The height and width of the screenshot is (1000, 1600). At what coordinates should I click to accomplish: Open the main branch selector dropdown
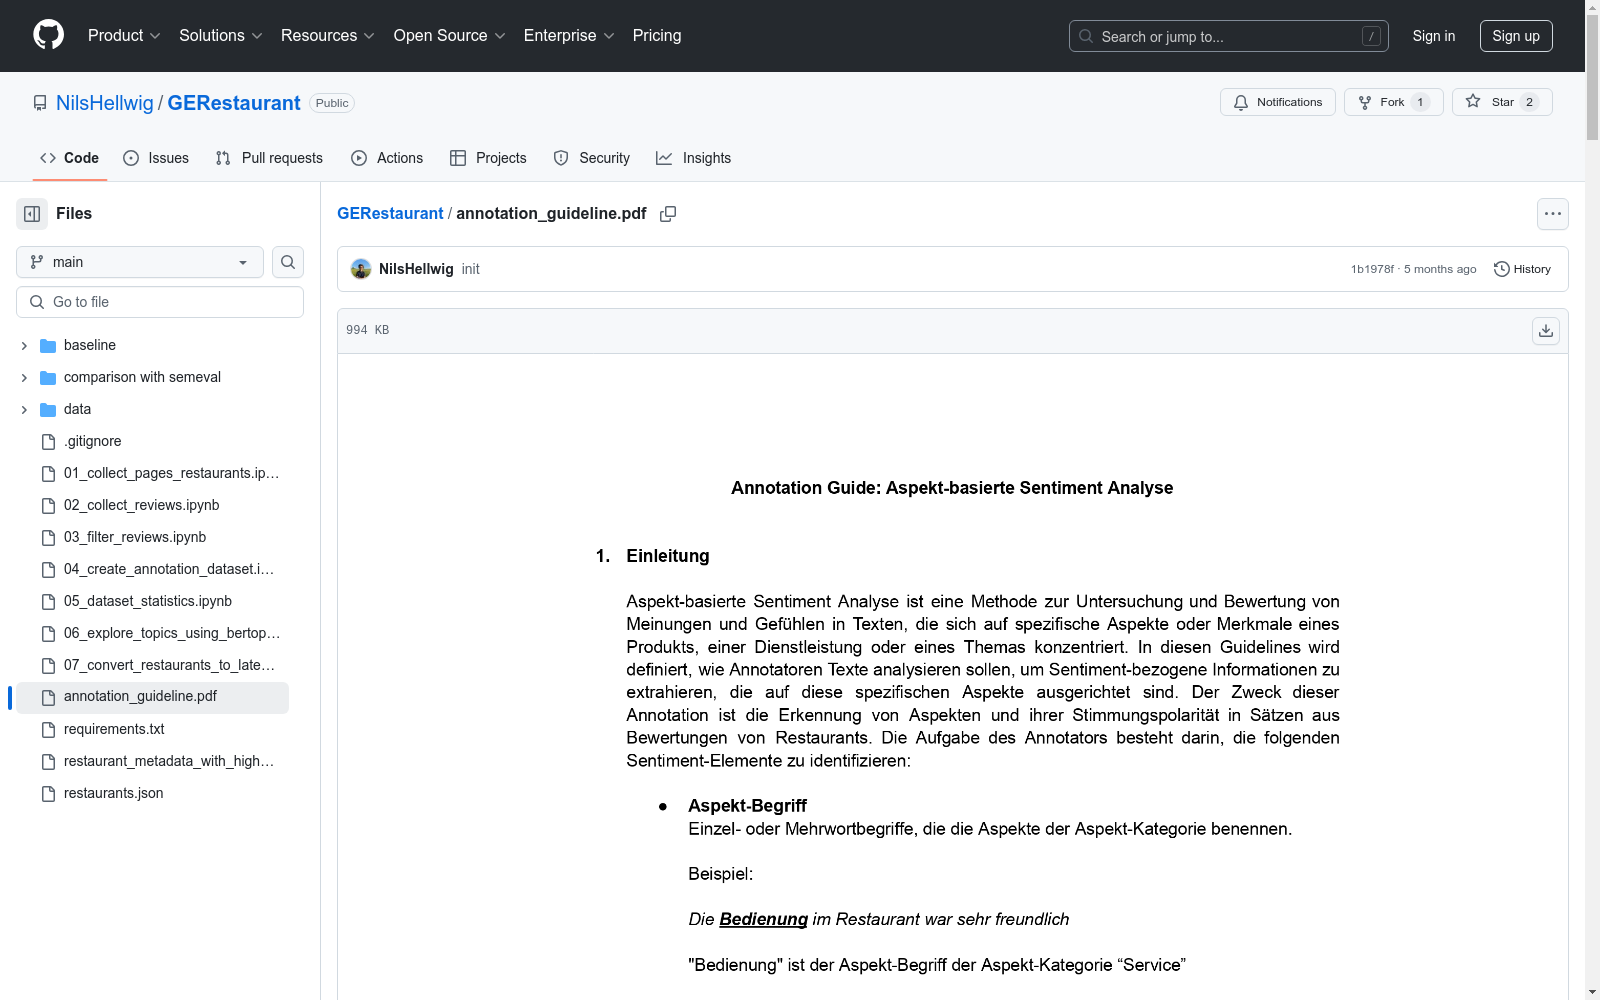click(140, 262)
